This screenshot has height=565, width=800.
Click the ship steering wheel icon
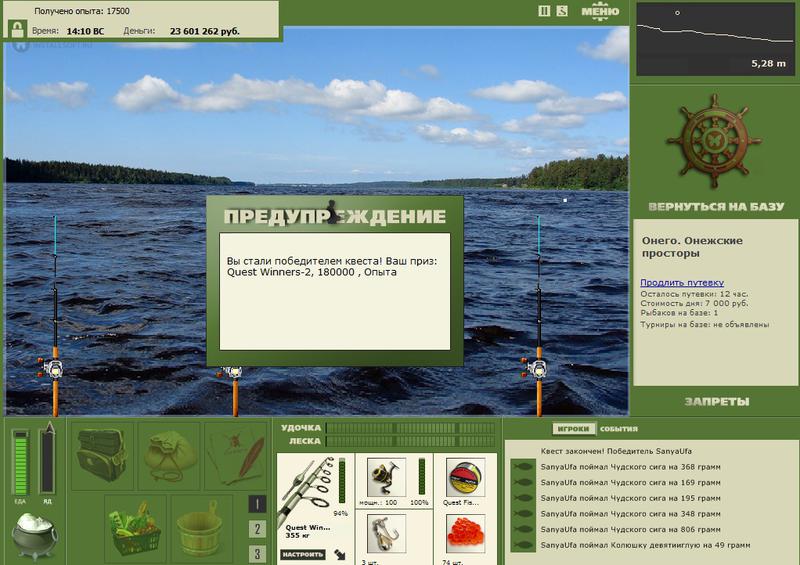coord(714,140)
